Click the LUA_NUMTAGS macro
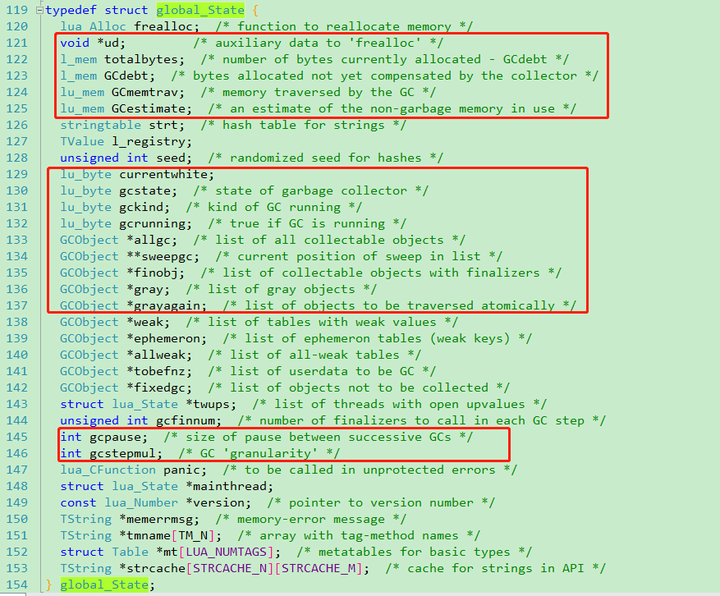 click(226, 552)
